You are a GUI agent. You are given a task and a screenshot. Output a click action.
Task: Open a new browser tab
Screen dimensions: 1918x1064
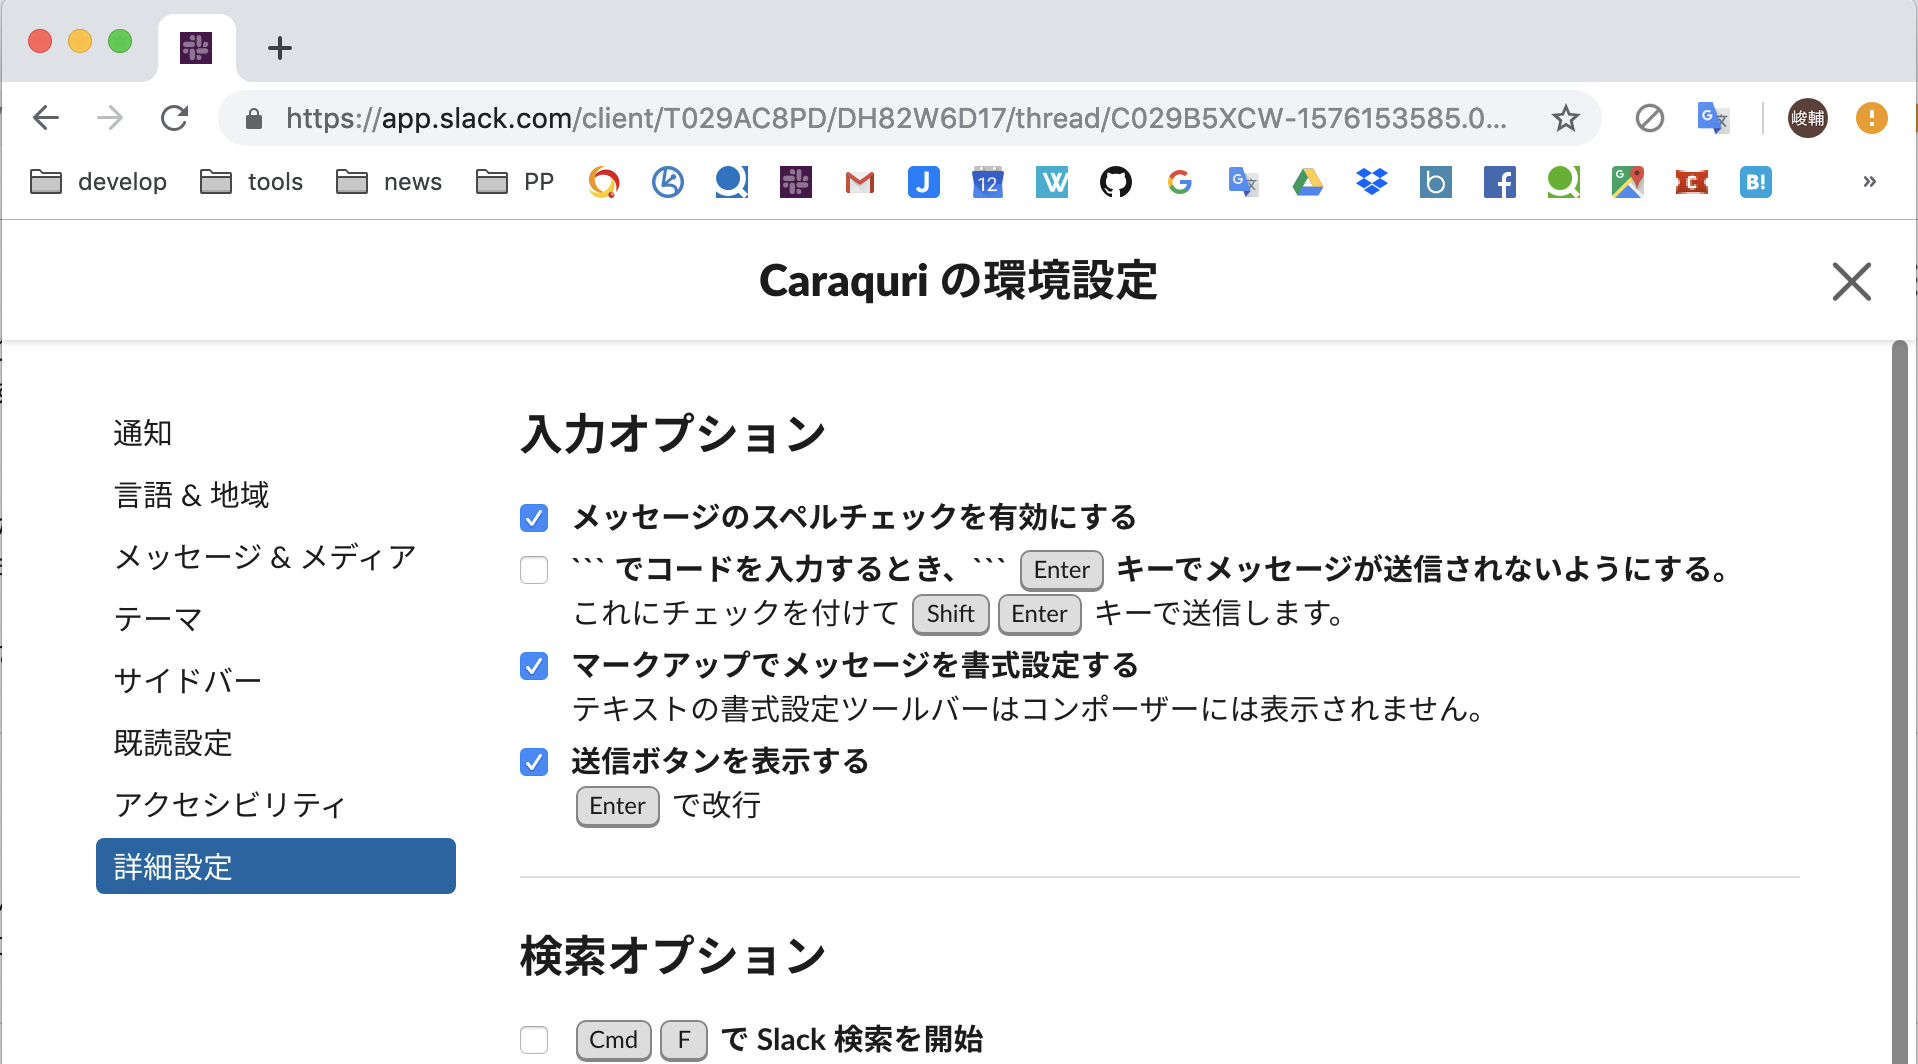[x=280, y=47]
